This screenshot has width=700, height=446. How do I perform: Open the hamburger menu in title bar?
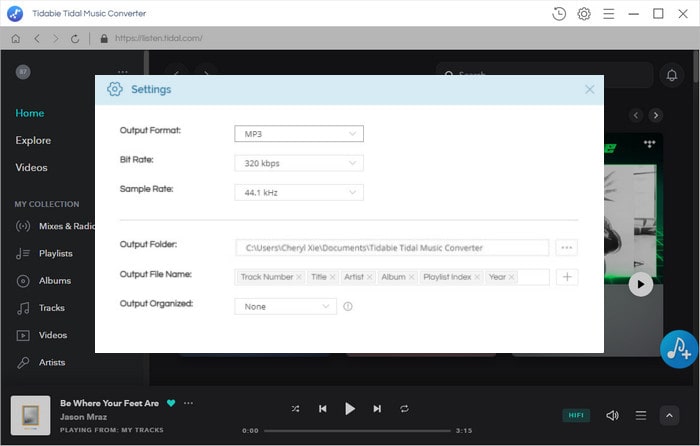point(608,14)
